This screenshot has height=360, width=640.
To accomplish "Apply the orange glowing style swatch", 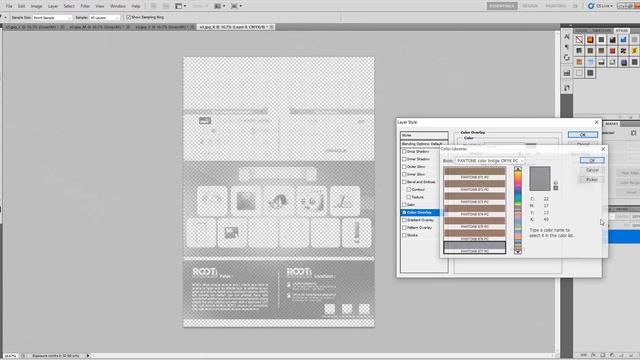I will click(590, 40).
